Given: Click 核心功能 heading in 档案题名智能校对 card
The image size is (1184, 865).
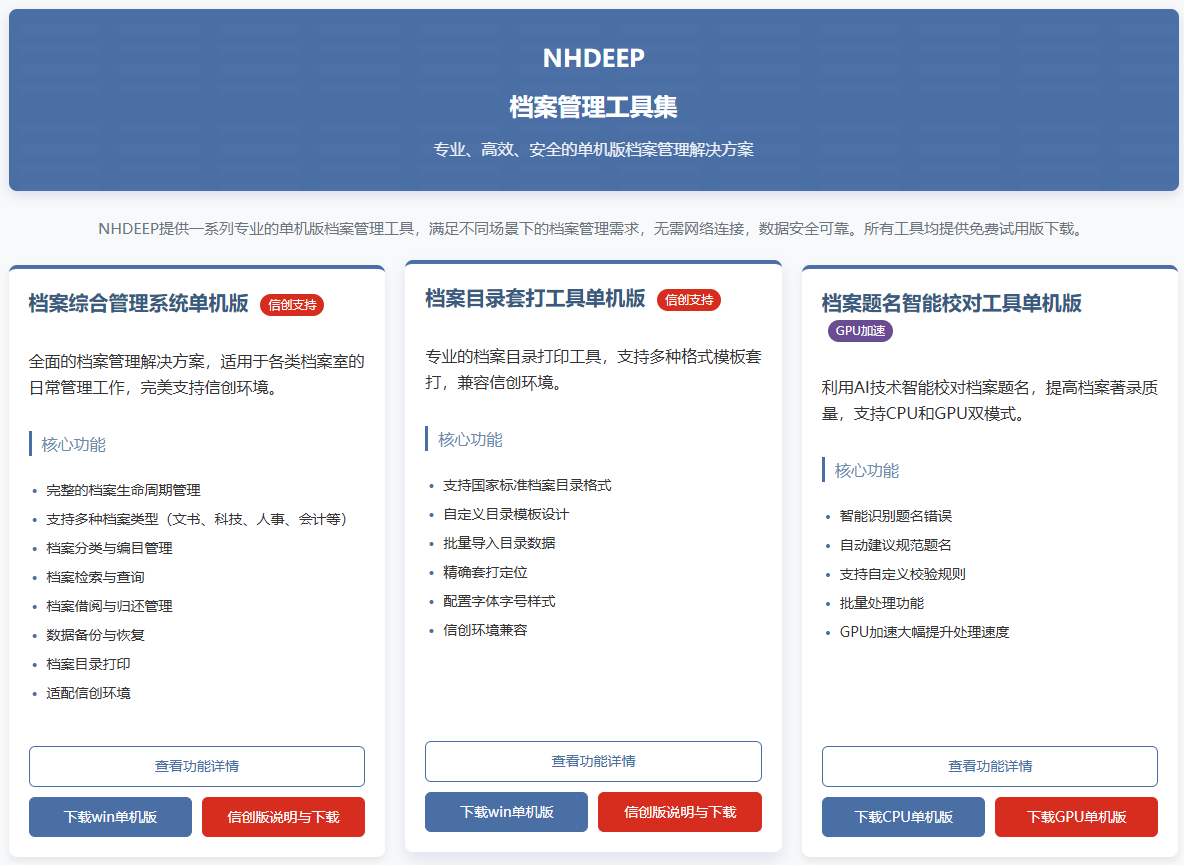Looking at the screenshot, I should click(x=866, y=470).
